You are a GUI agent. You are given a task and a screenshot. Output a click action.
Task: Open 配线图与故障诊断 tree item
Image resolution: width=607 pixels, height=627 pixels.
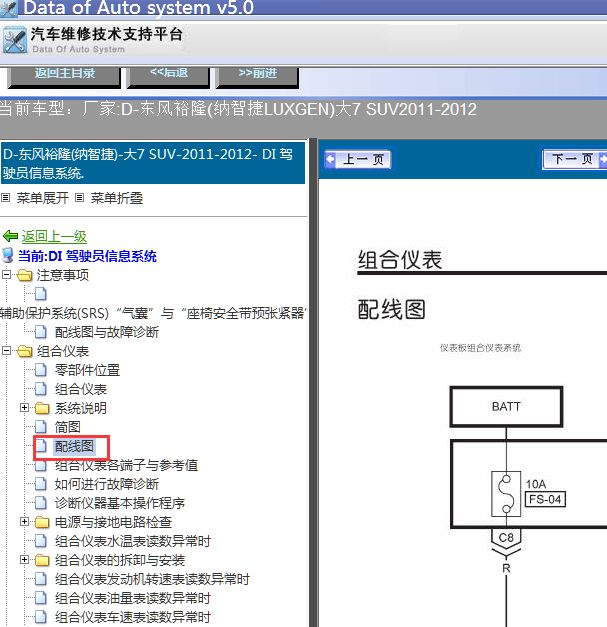coord(107,332)
